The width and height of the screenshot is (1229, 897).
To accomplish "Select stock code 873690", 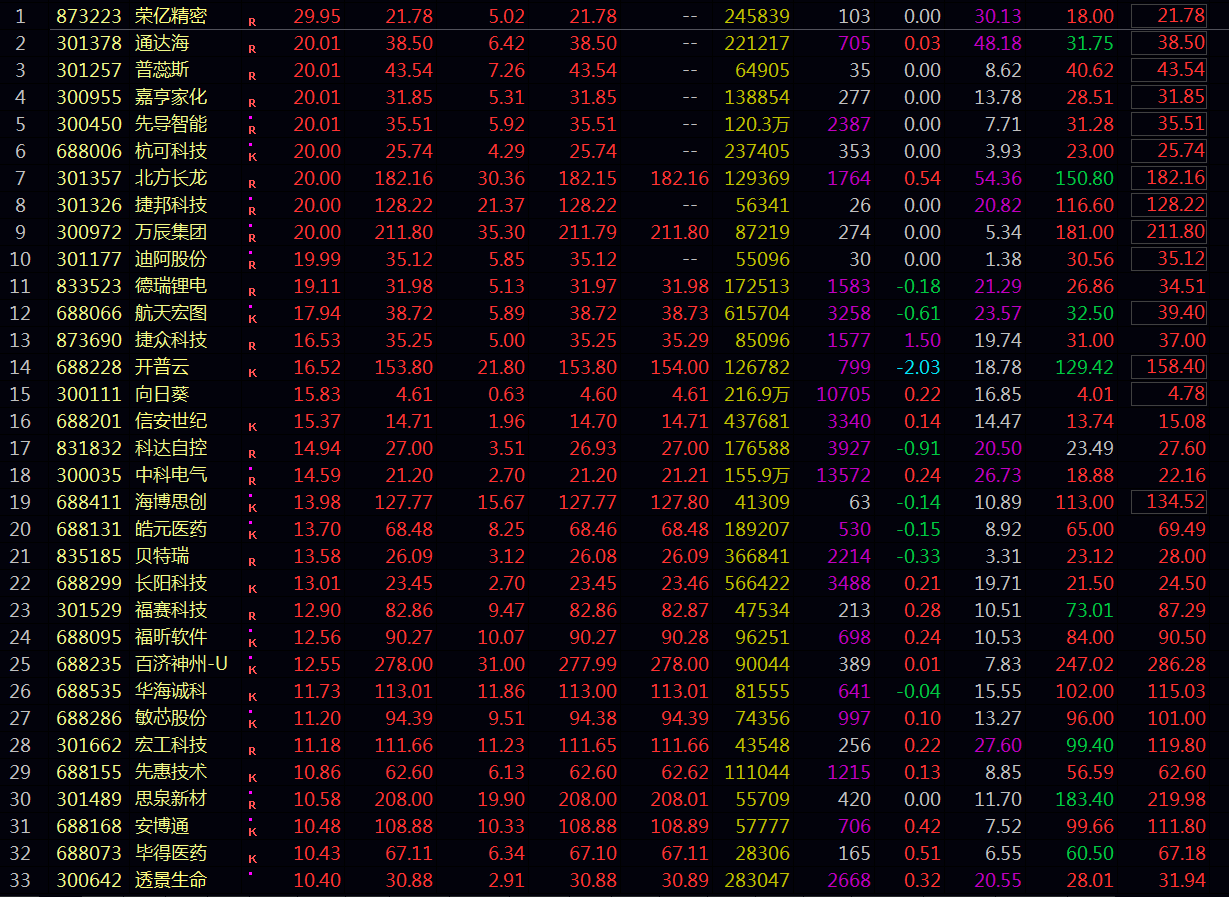I will (x=89, y=340).
